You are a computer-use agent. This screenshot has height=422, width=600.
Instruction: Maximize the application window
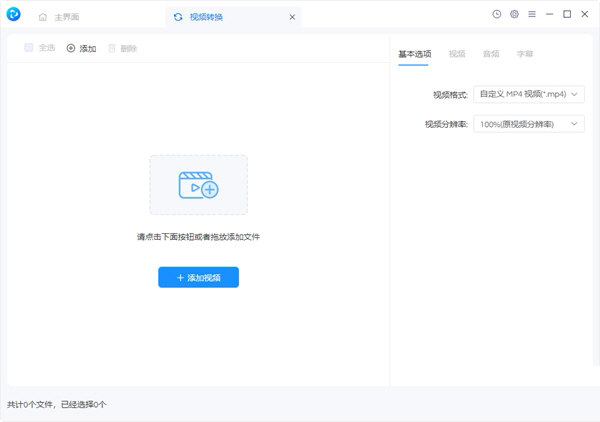pos(567,15)
